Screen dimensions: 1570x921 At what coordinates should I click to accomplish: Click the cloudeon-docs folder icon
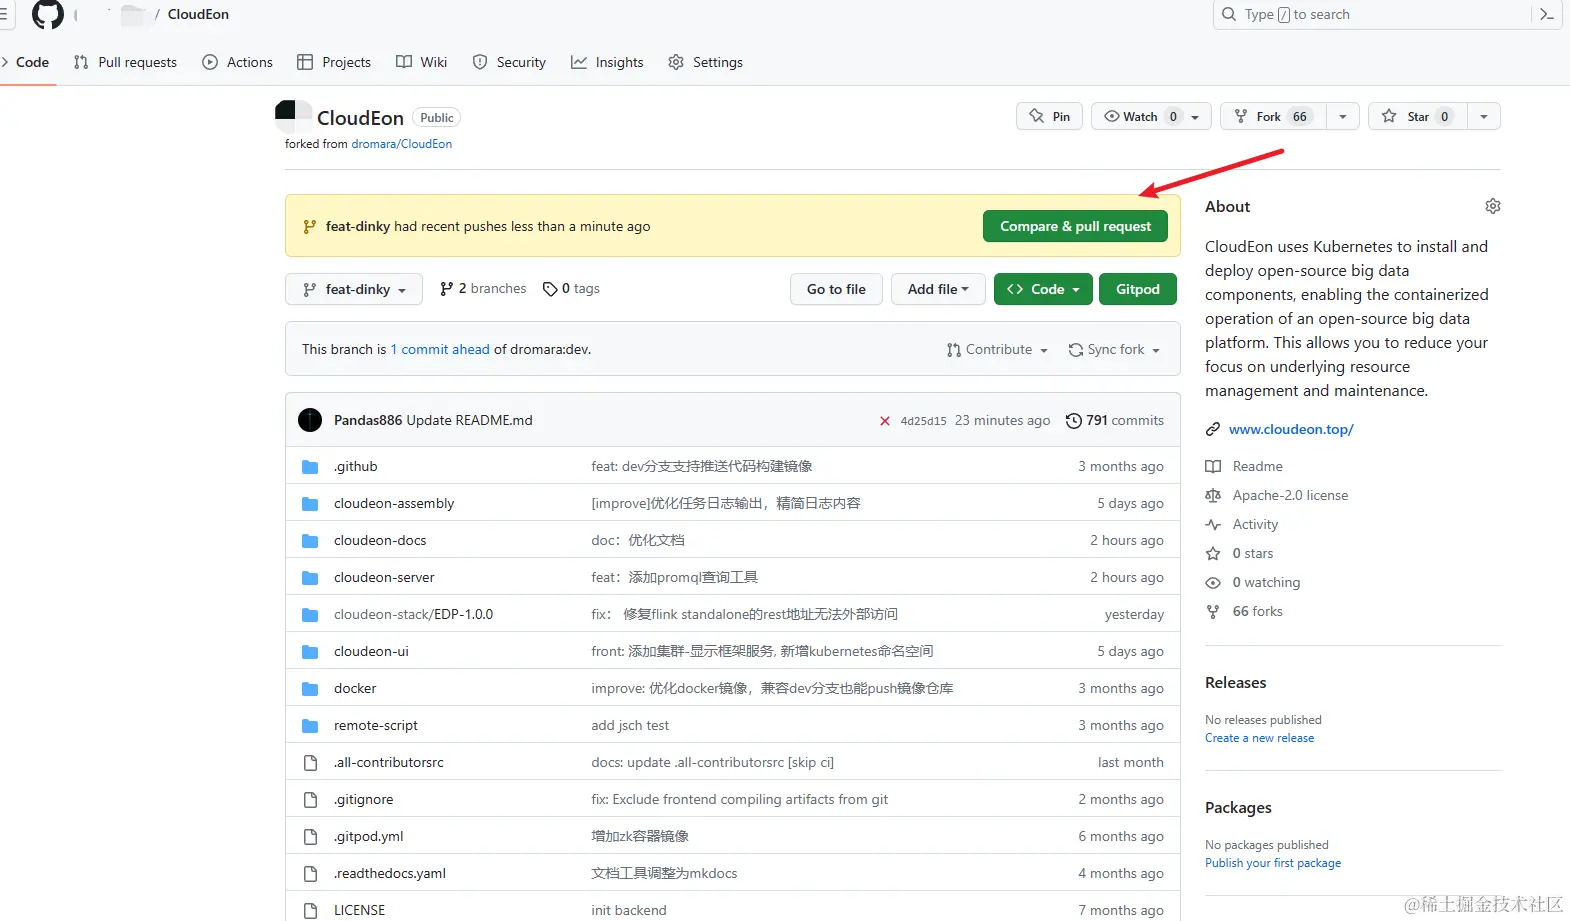pos(310,541)
